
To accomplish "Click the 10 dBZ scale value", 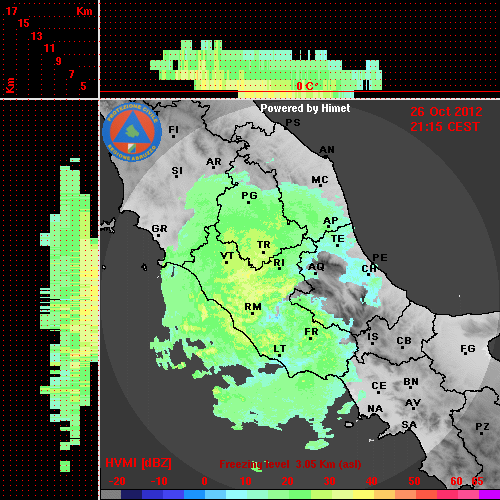I will [245, 481].
